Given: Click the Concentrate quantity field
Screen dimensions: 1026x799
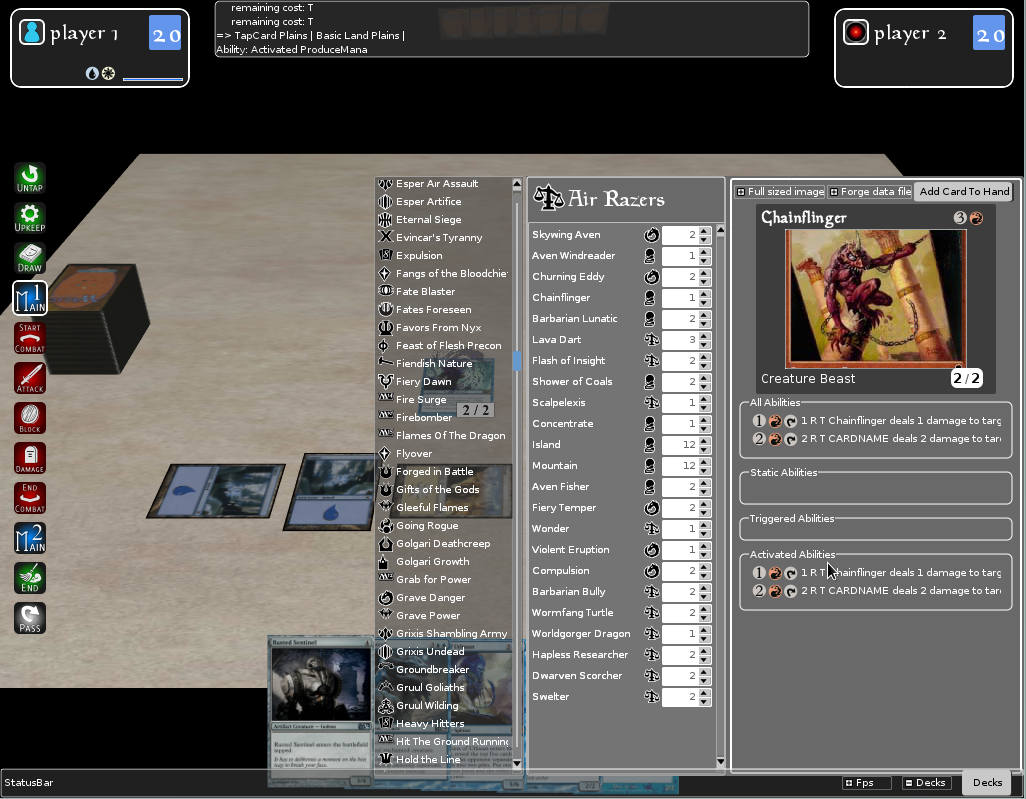Looking at the screenshot, I should point(680,423).
